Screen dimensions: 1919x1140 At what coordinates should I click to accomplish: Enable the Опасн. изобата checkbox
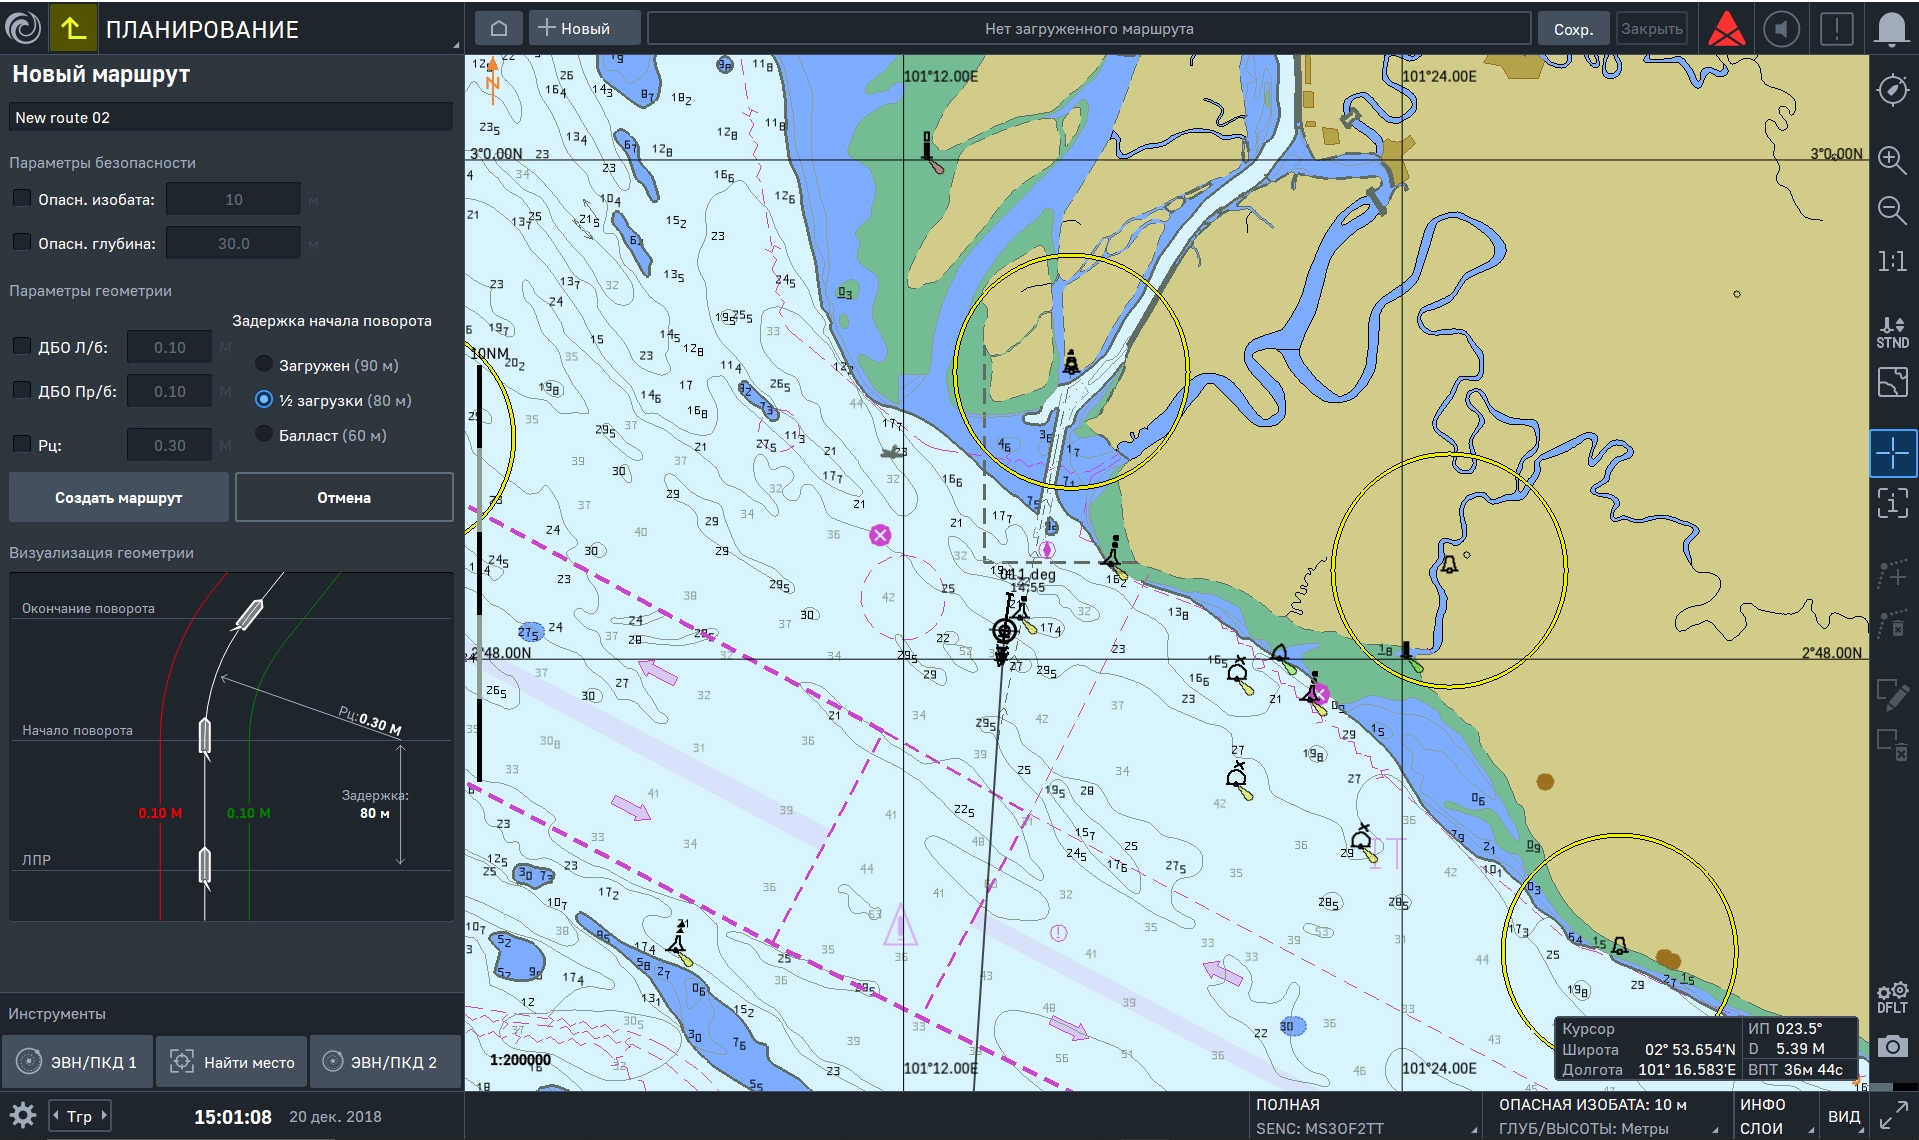click(x=21, y=199)
